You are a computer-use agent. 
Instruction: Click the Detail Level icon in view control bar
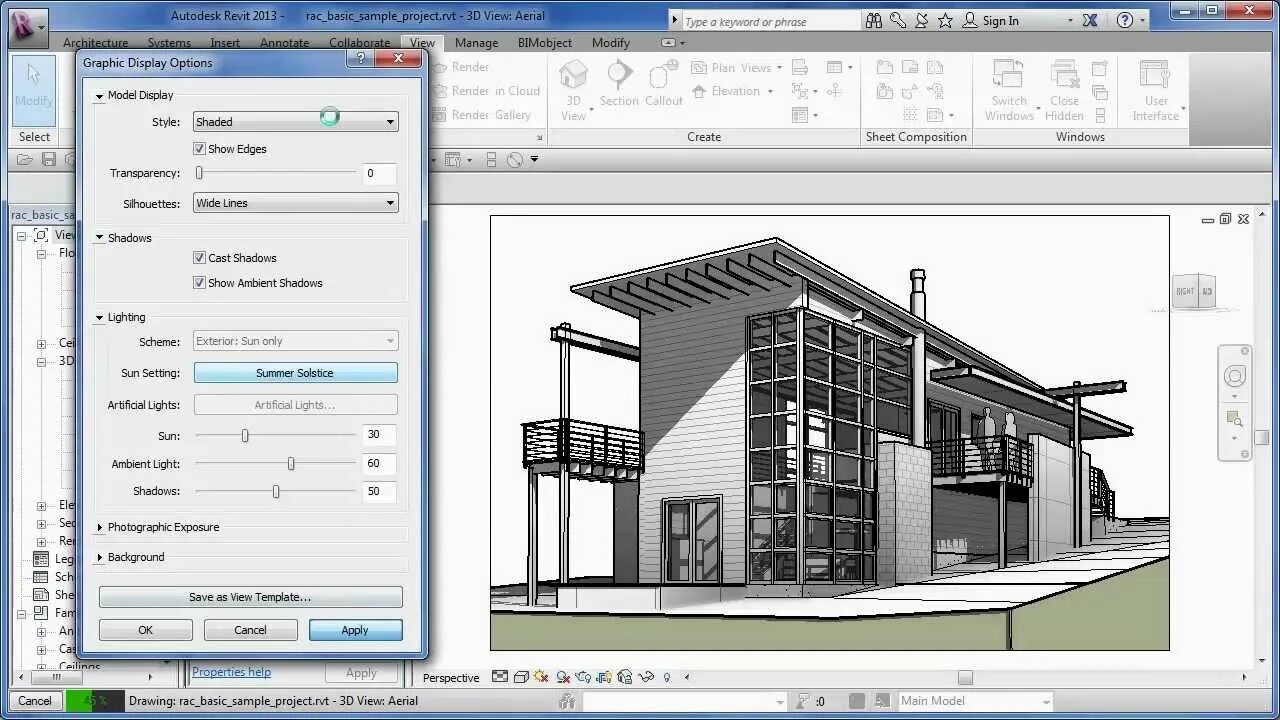[x=500, y=677]
